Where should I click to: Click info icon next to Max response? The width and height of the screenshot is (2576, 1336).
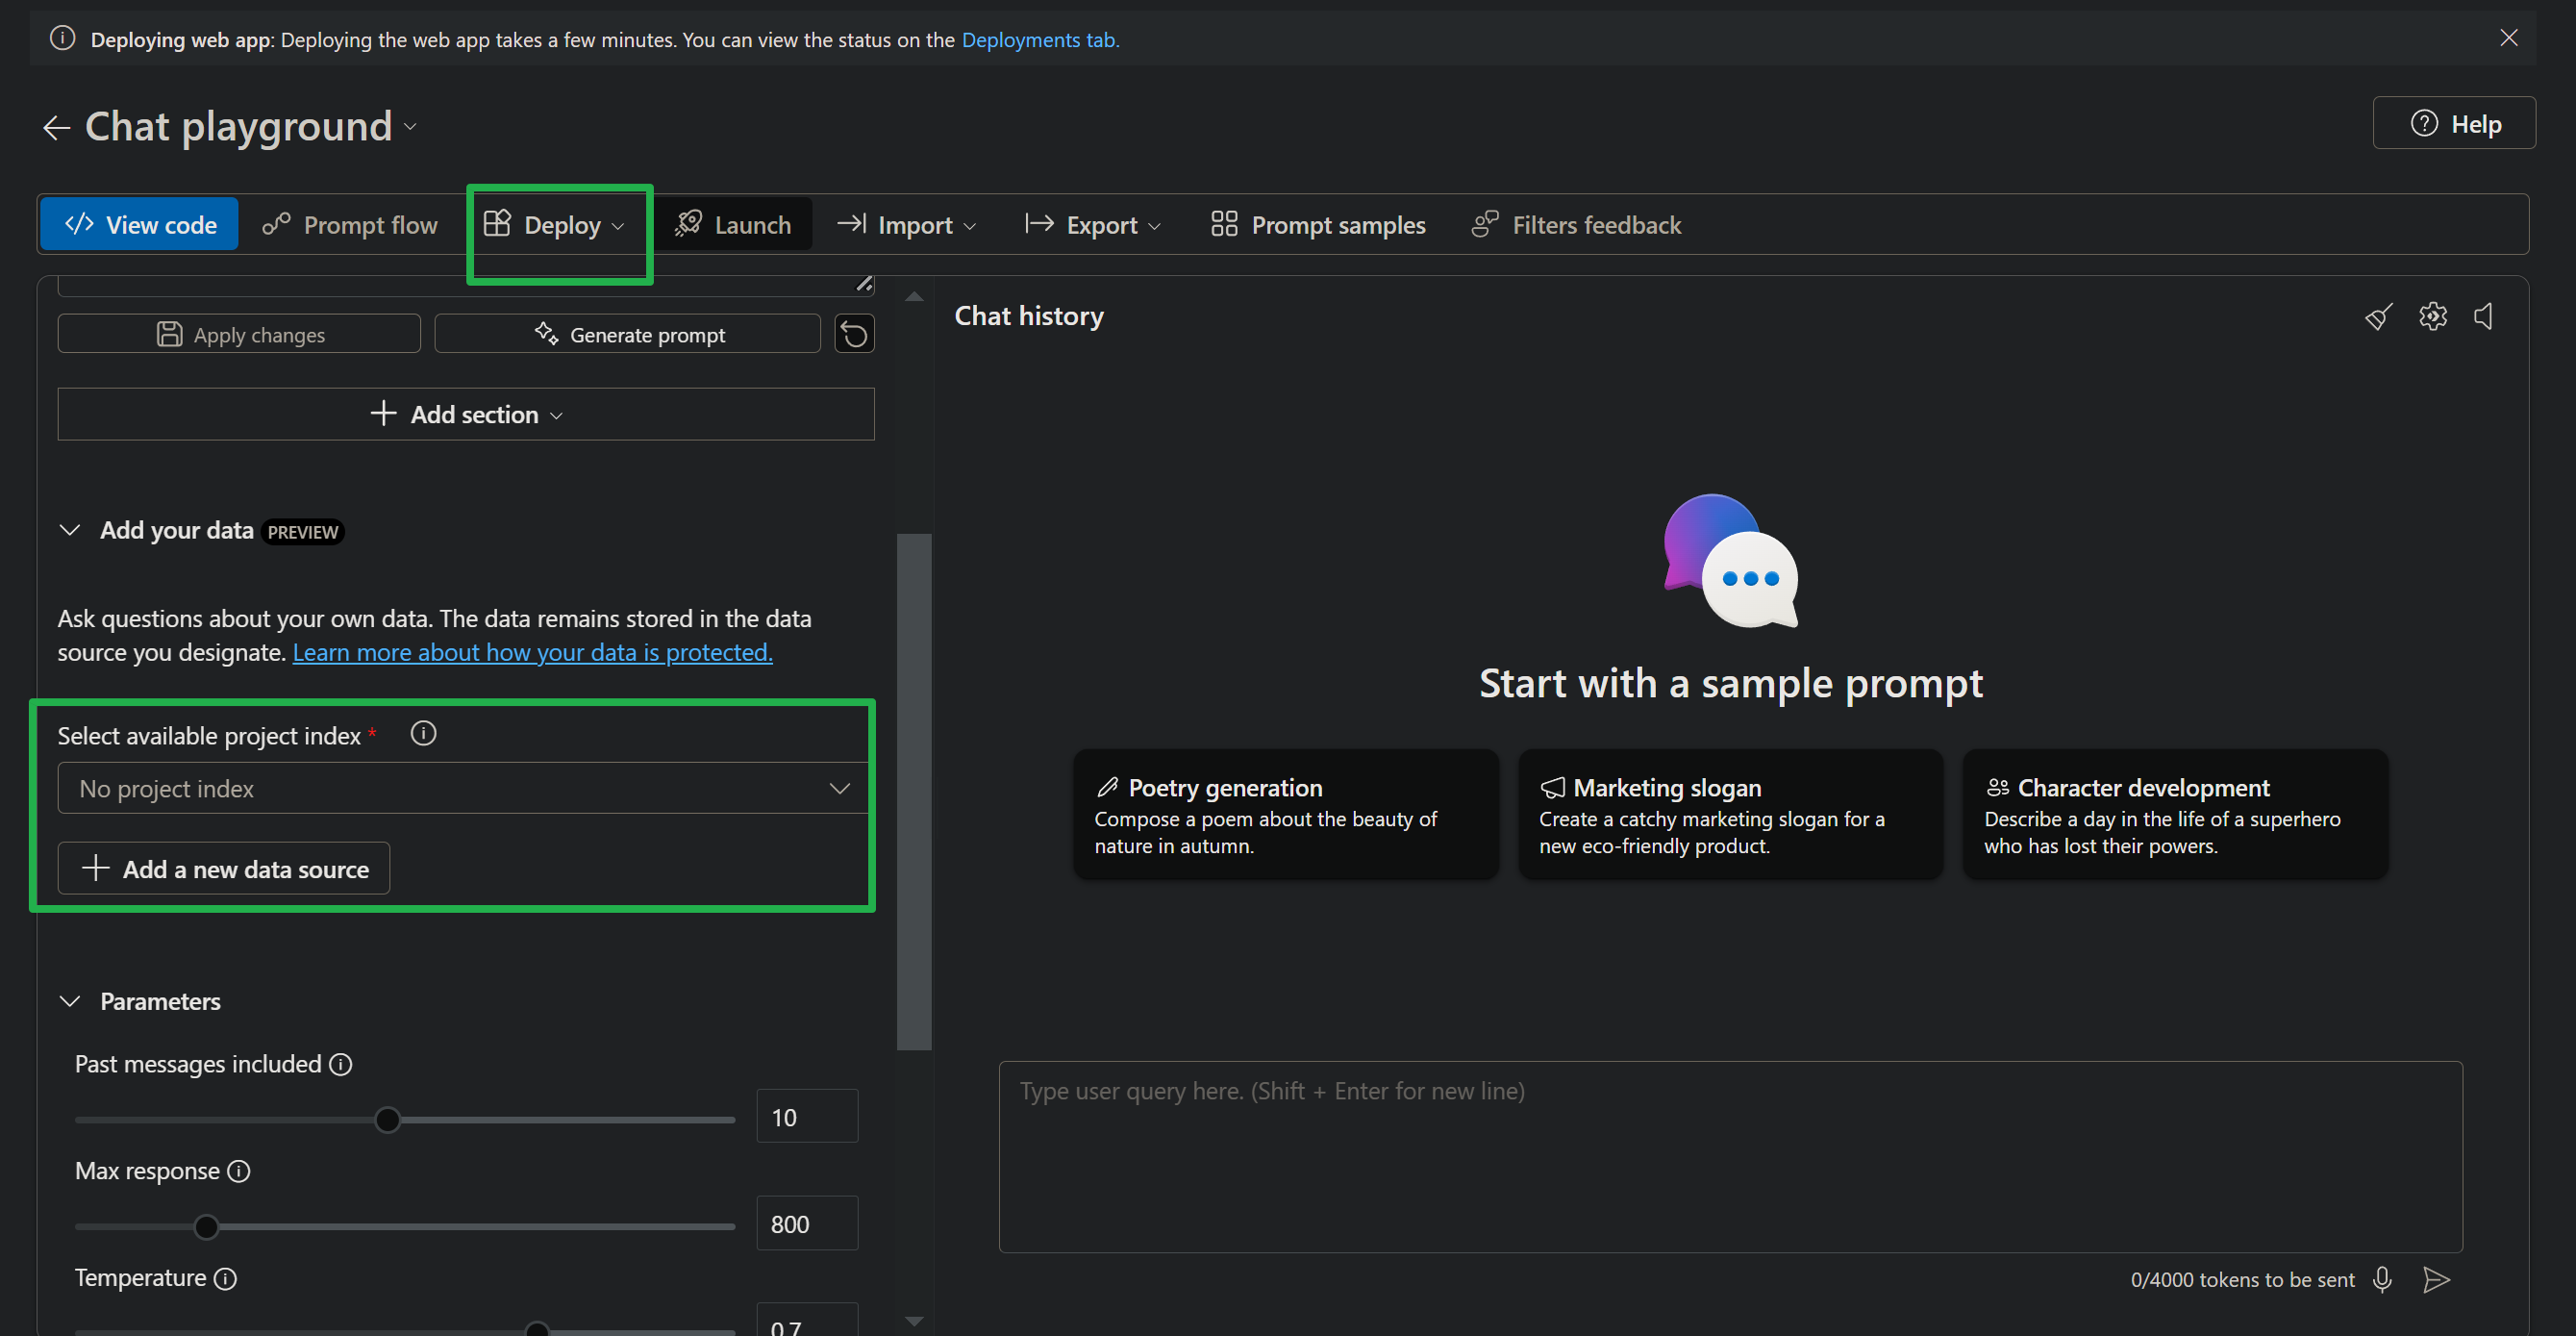[x=239, y=1171]
